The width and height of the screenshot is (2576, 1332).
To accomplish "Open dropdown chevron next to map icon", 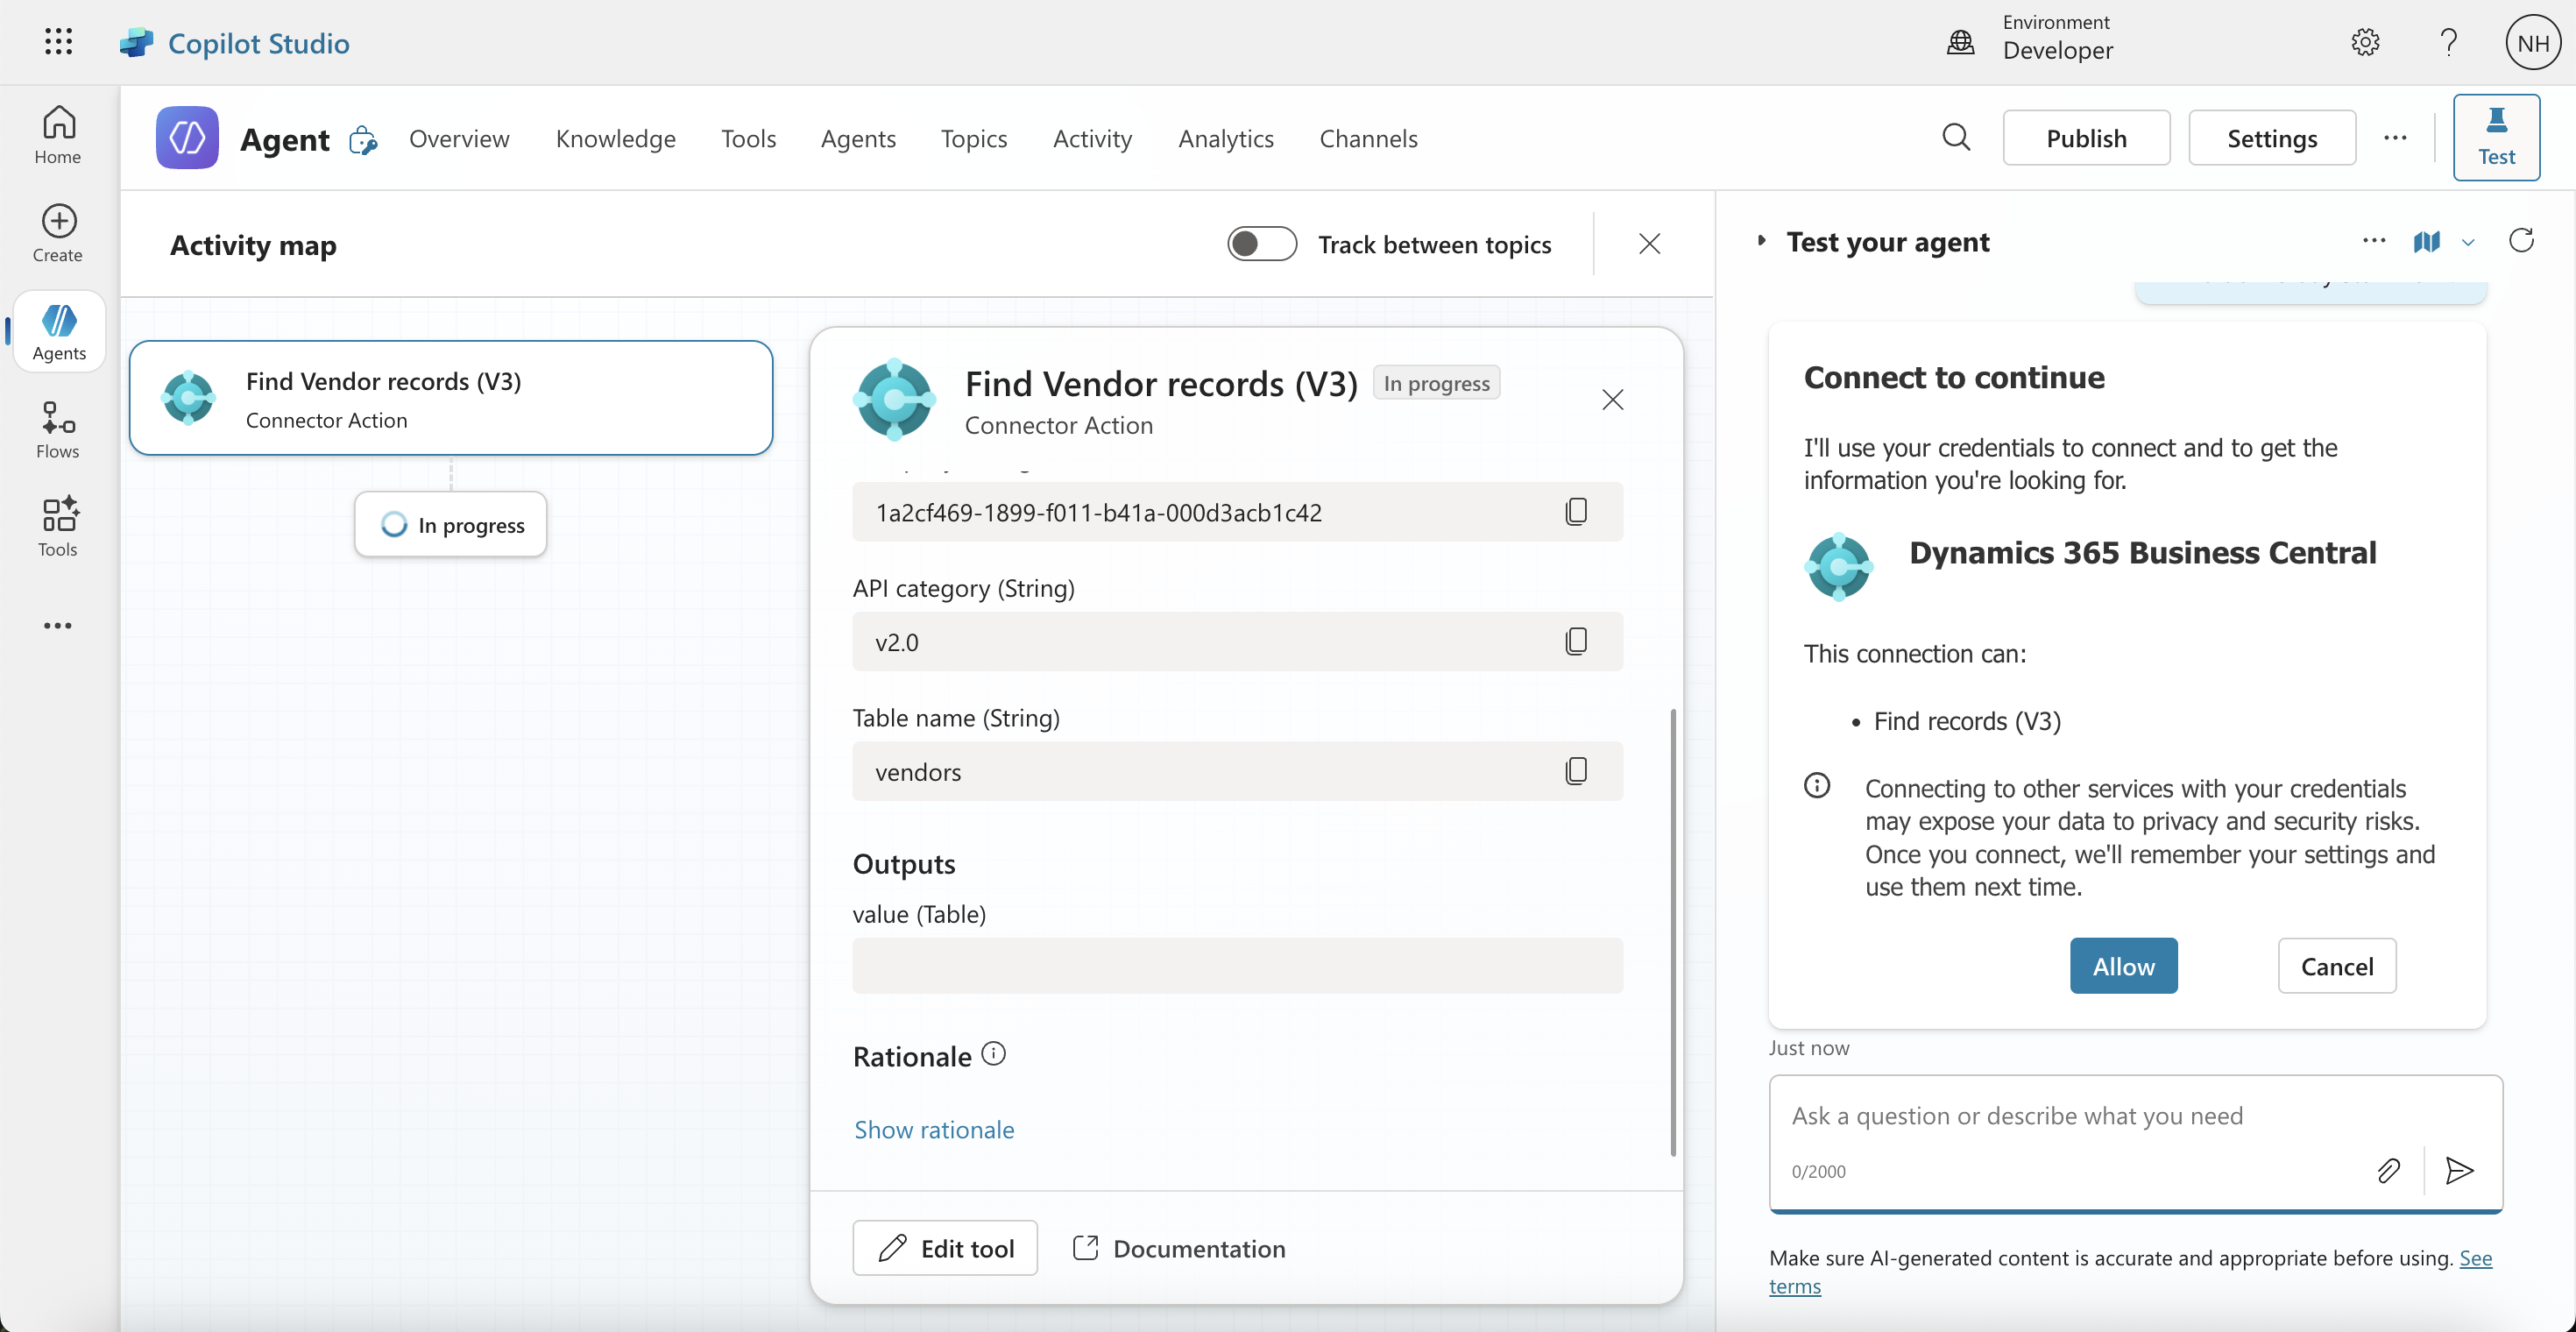I will pos(2468,243).
